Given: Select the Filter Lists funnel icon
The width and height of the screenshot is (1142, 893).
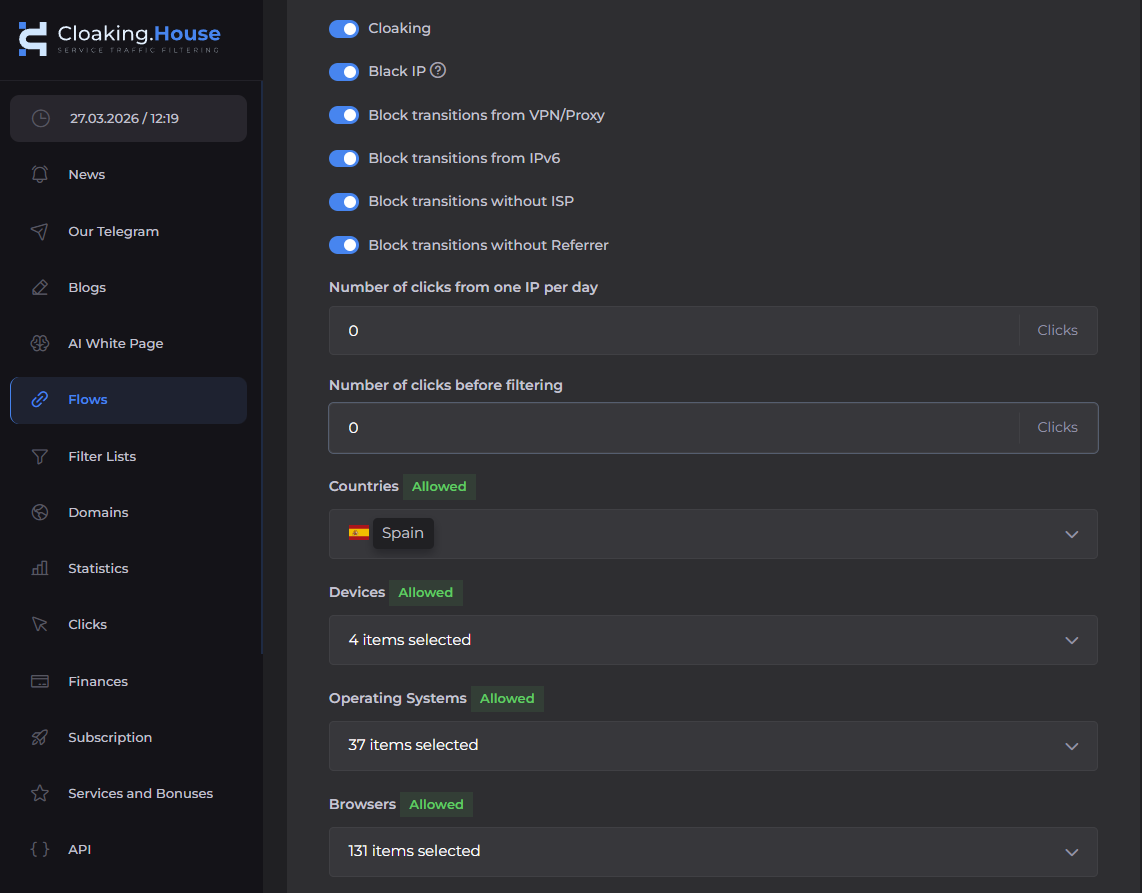Looking at the screenshot, I should click(40, 456).
